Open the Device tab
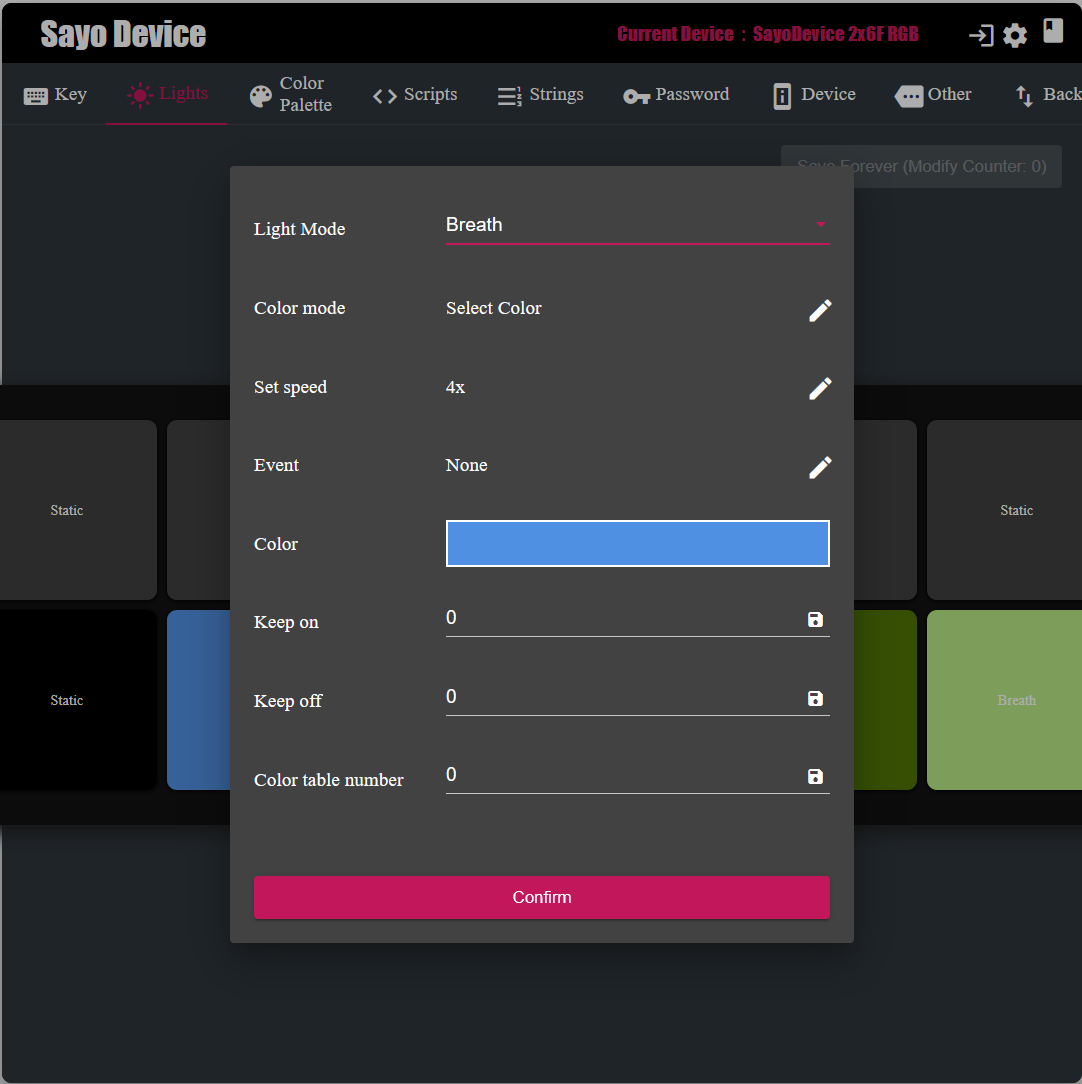This screenshot has width=1082, height=1084. (x=814, y=95)
